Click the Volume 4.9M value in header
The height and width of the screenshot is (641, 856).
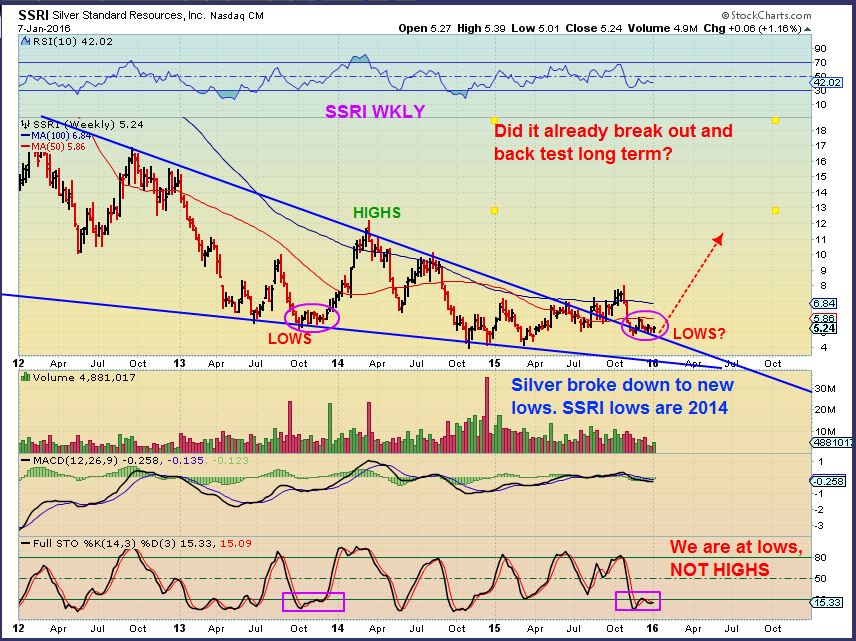click(x=663, y=28)
